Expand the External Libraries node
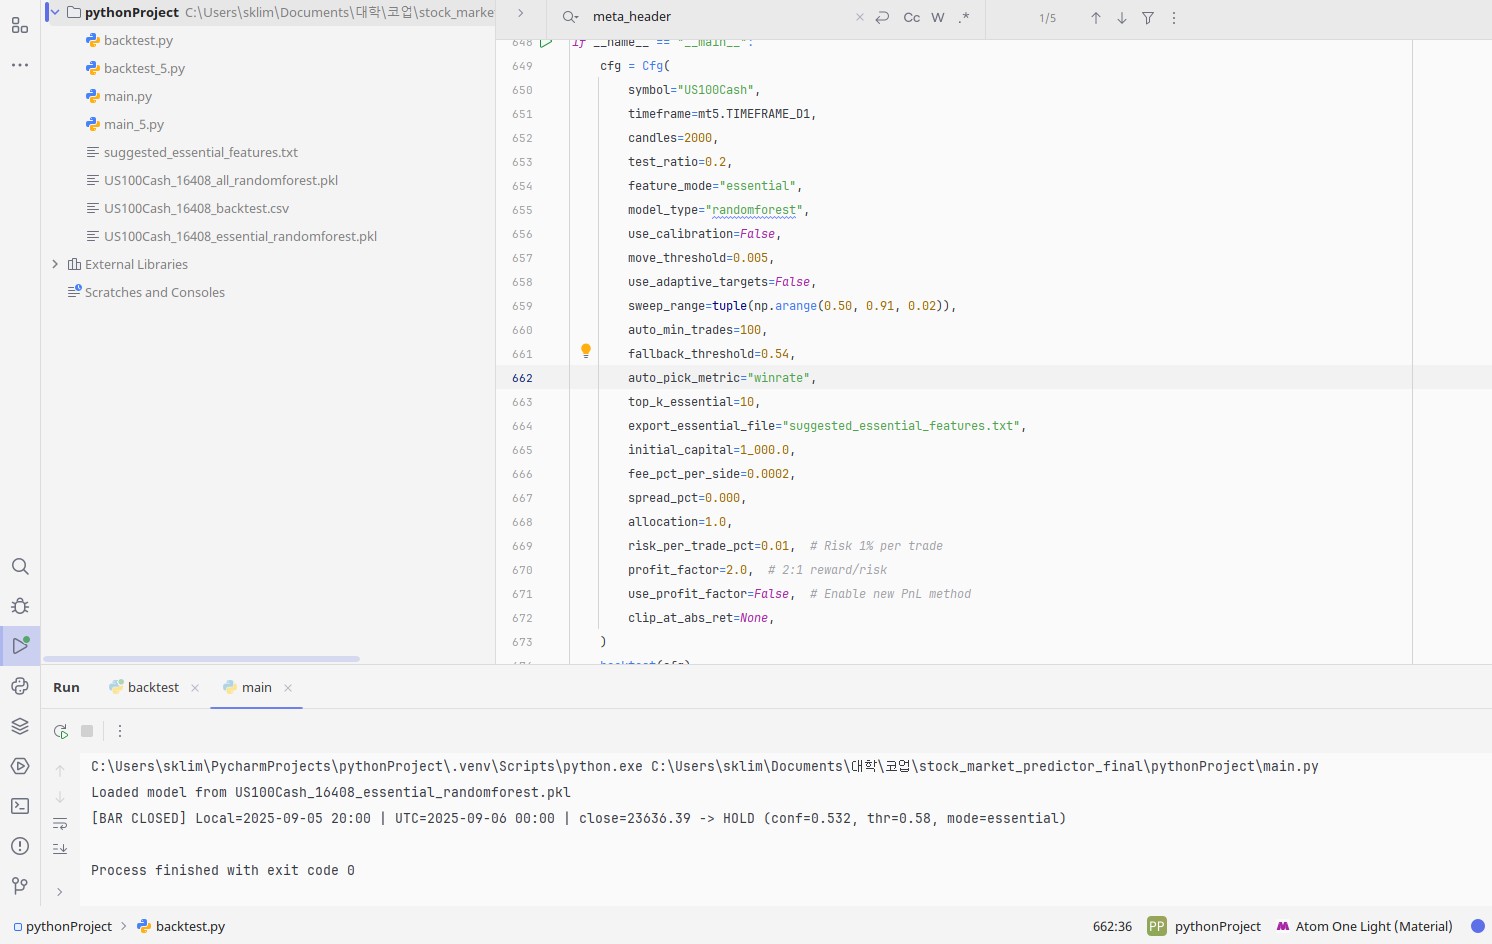 [55, 264]
